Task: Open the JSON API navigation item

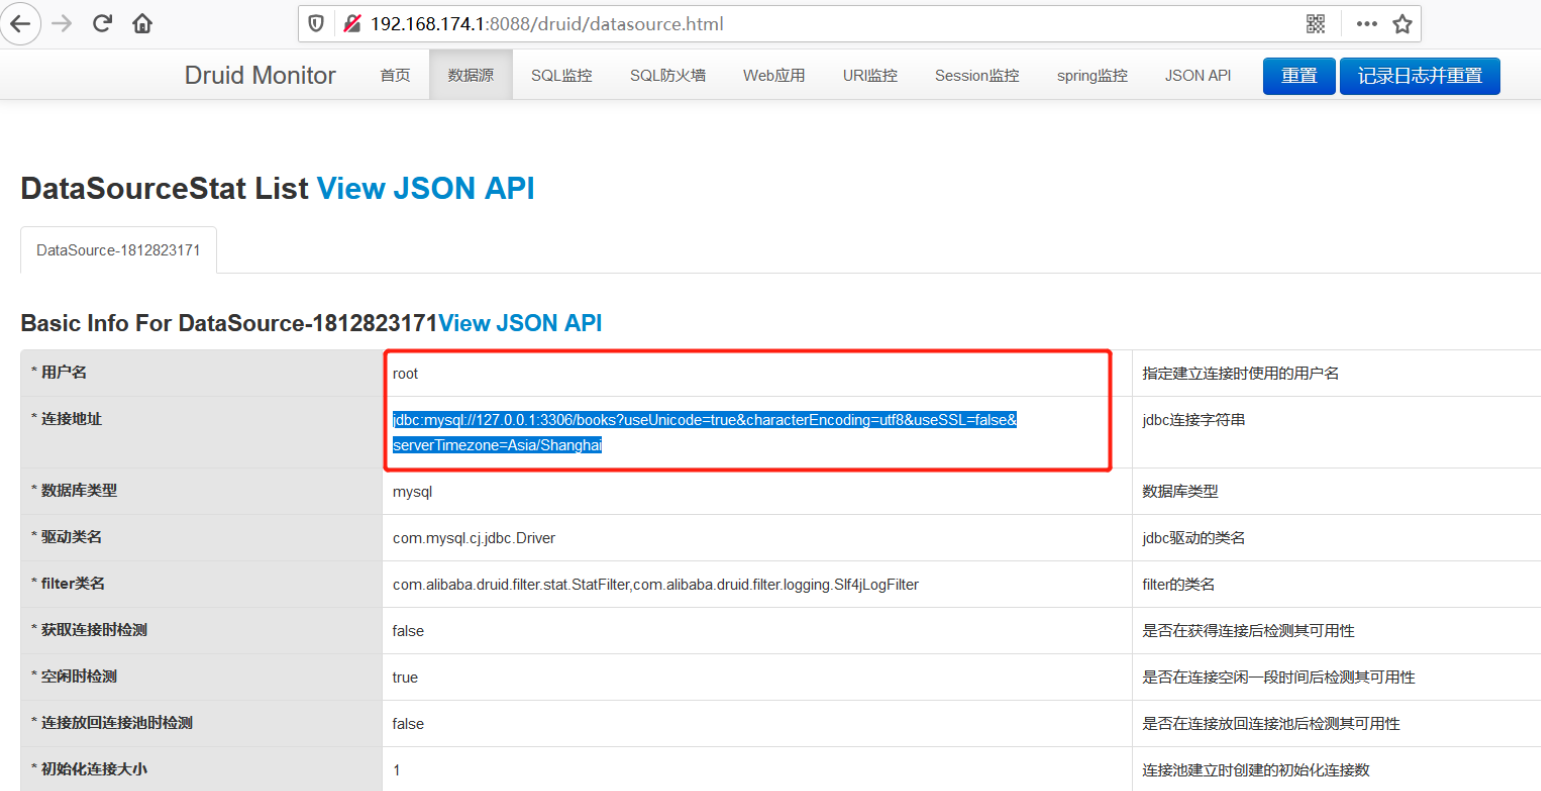Action: 1198,75
